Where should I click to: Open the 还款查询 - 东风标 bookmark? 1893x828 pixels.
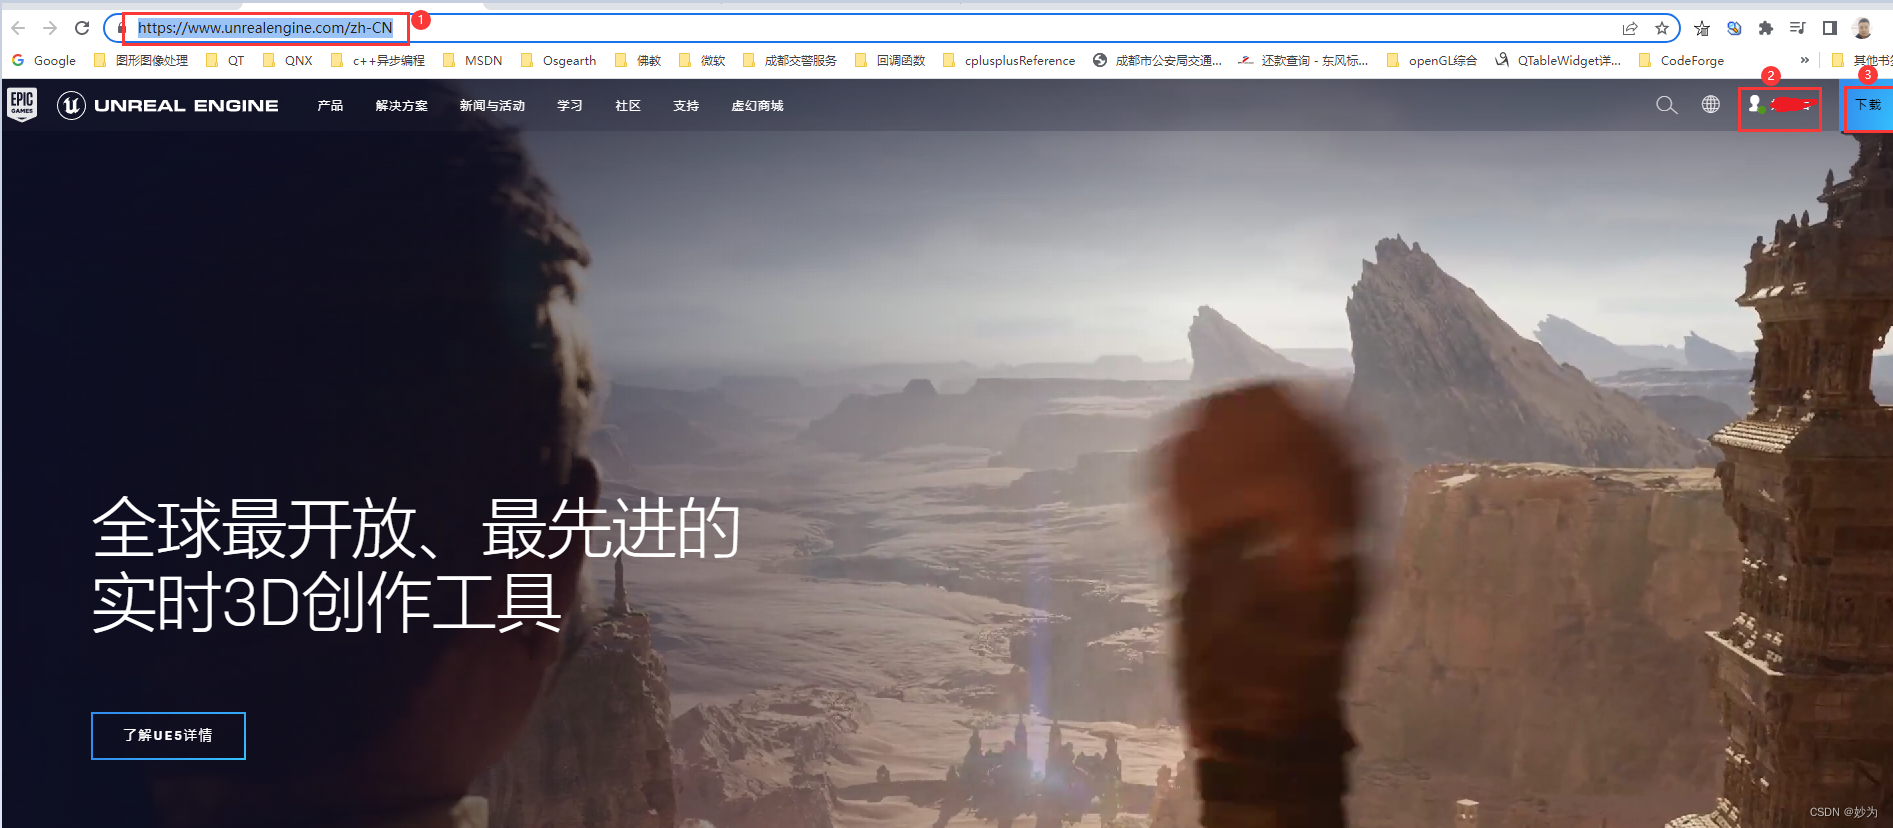click(x=1304, y=60)
